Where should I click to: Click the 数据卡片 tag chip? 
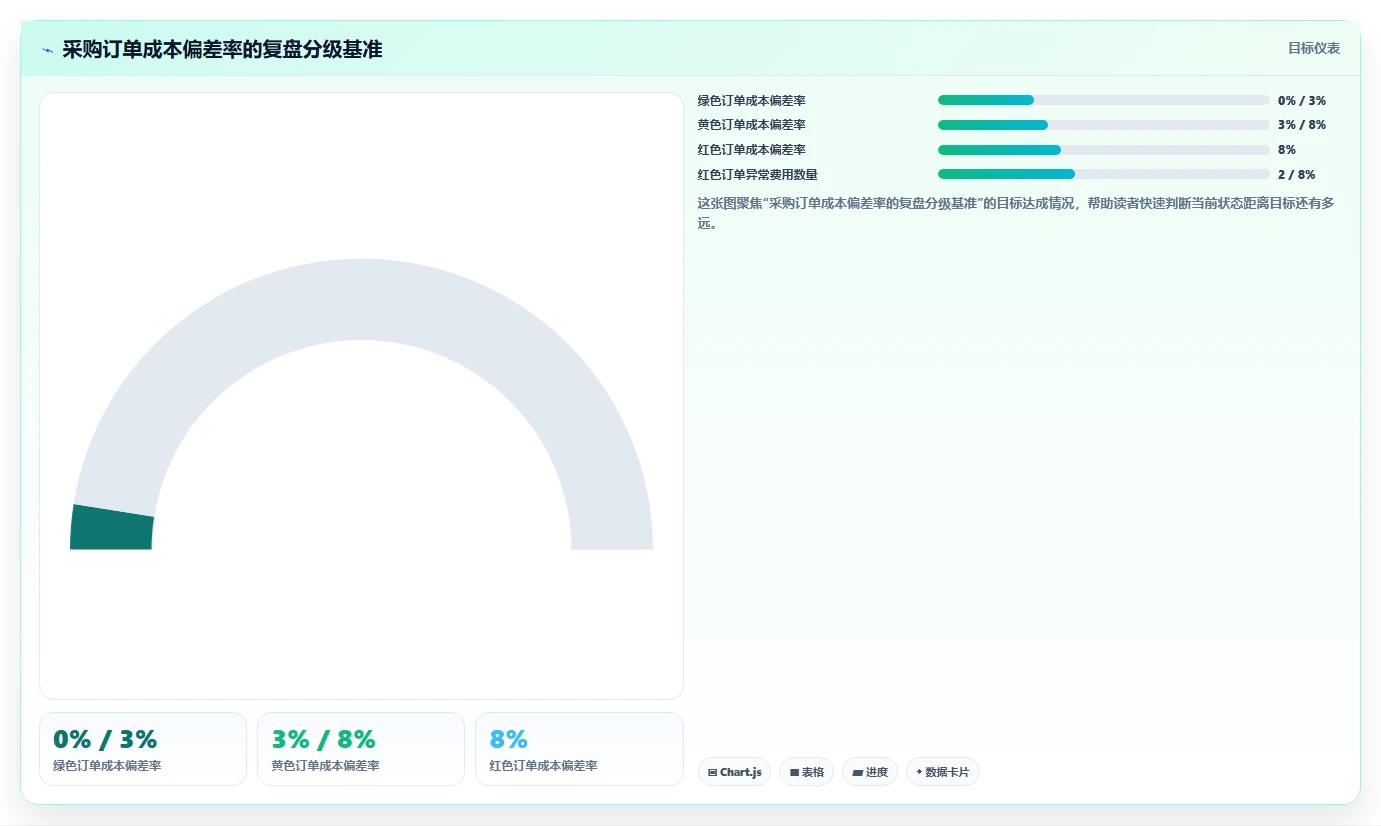[942, 772]
